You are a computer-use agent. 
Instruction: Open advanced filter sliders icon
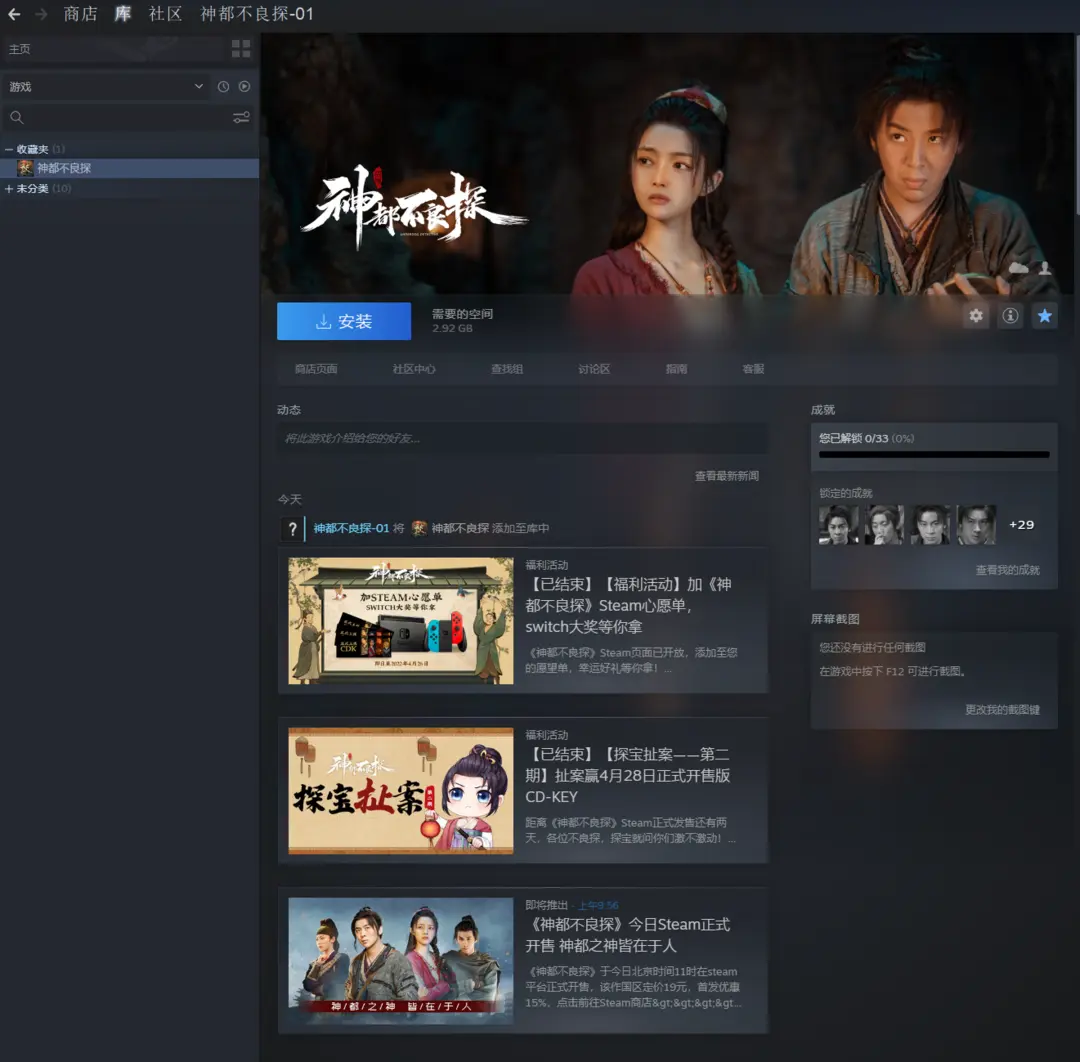coord(241,118)
